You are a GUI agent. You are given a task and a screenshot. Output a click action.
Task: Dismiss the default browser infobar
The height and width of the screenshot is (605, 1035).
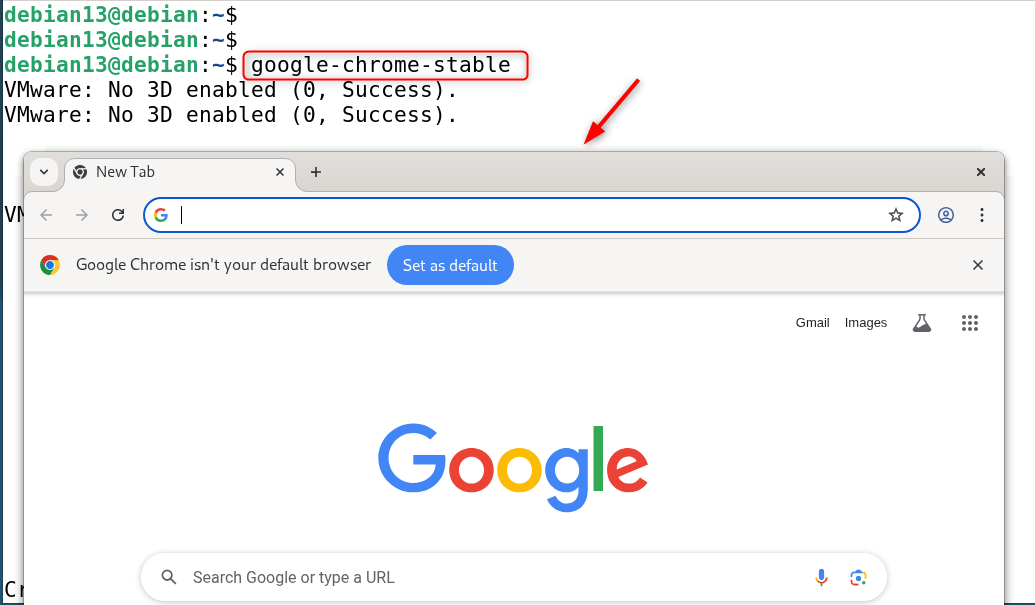tap(978, 265)
